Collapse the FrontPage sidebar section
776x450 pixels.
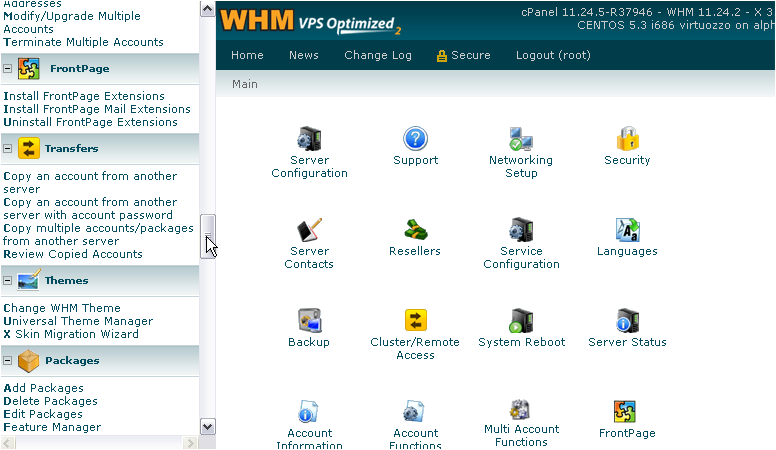[7, 68]
